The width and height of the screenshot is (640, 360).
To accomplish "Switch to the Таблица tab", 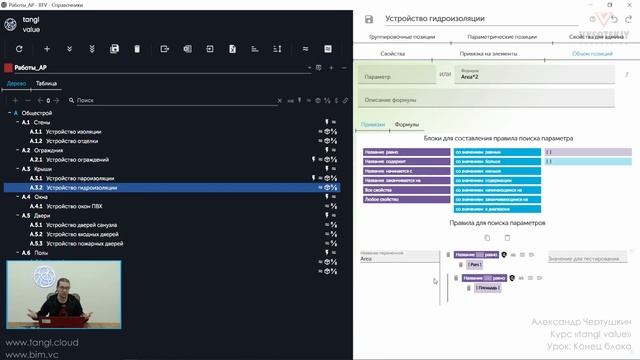I will click(x=46, y=84).
